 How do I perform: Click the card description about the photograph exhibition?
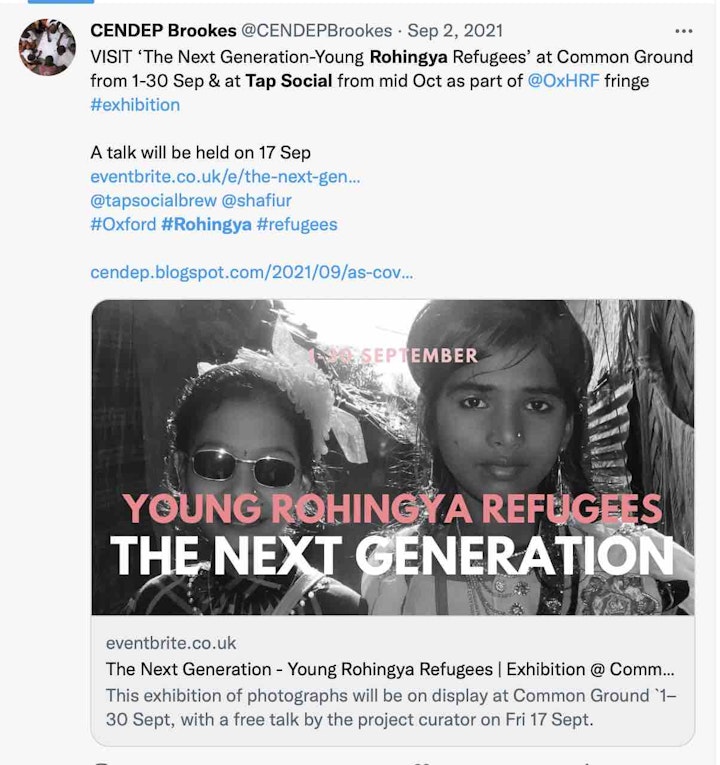pos(385,705)
